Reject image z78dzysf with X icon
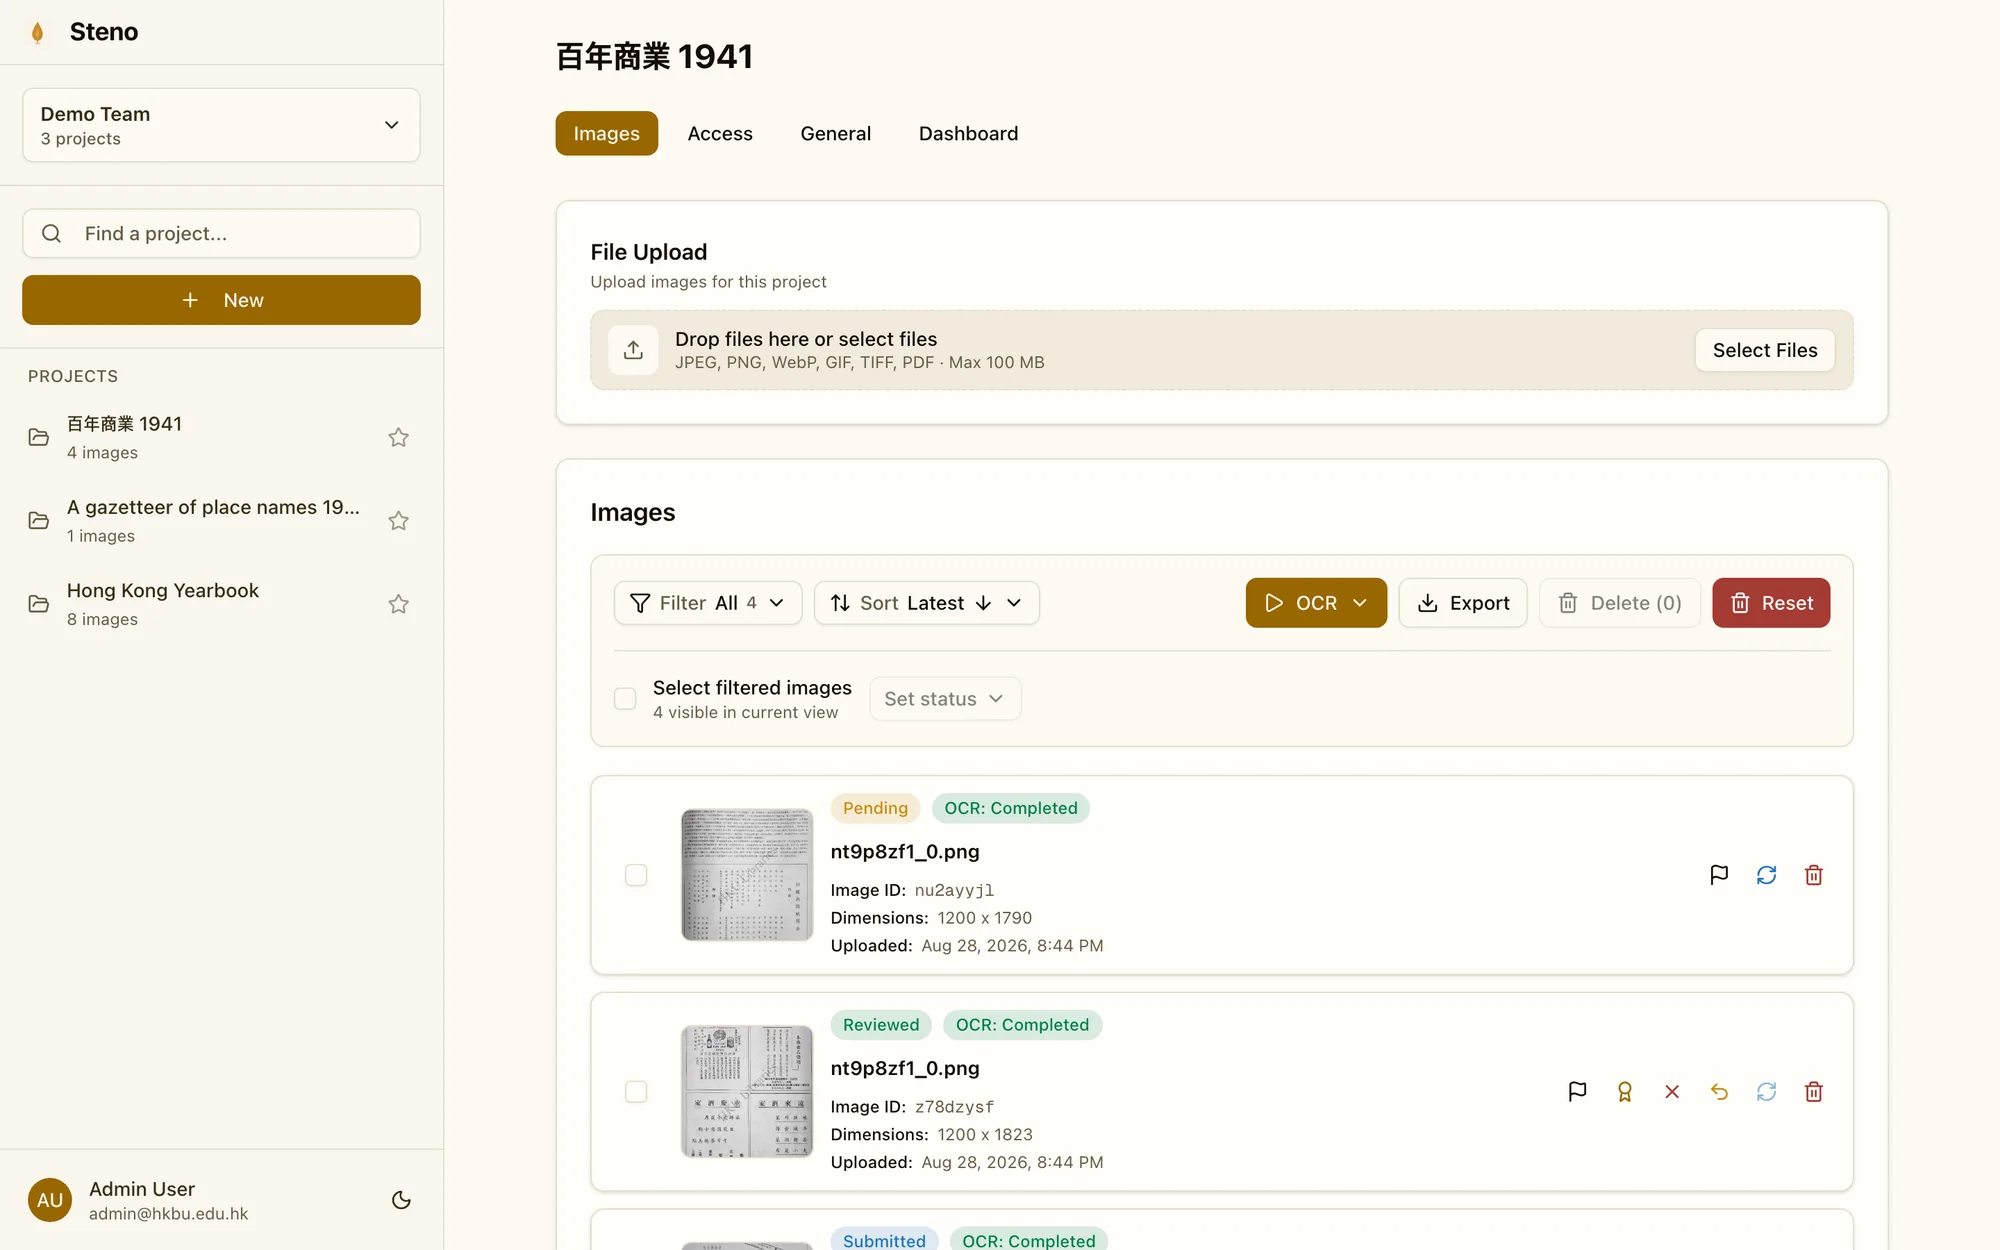Screen dimensions: 2000x1250 click(1672, 1092)
